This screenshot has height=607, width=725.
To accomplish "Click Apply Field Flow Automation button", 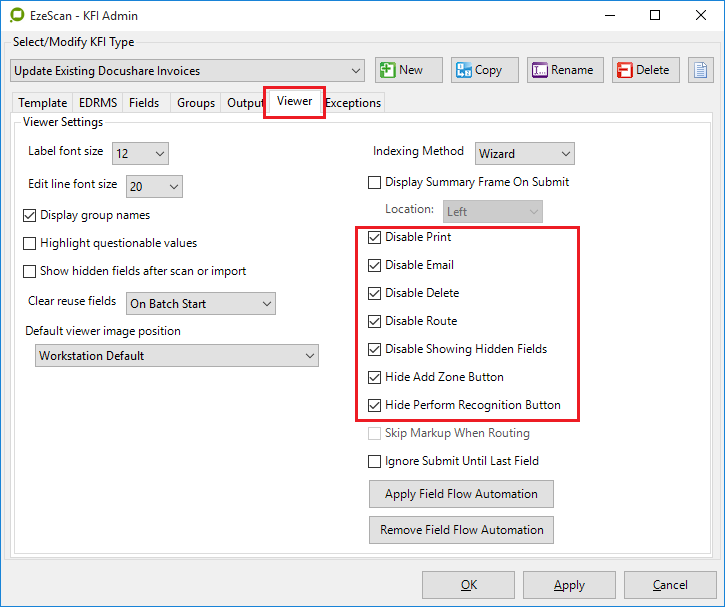I will point(461,494).
